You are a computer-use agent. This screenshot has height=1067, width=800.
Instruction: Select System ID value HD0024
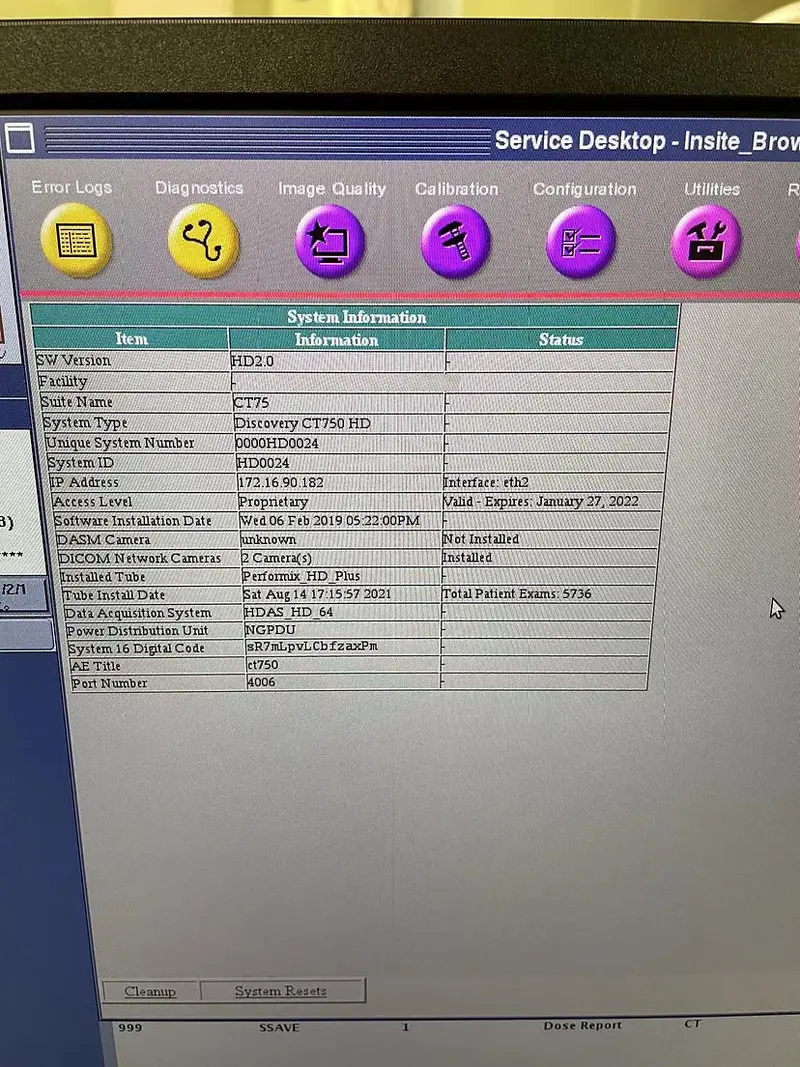pos(263,463)
